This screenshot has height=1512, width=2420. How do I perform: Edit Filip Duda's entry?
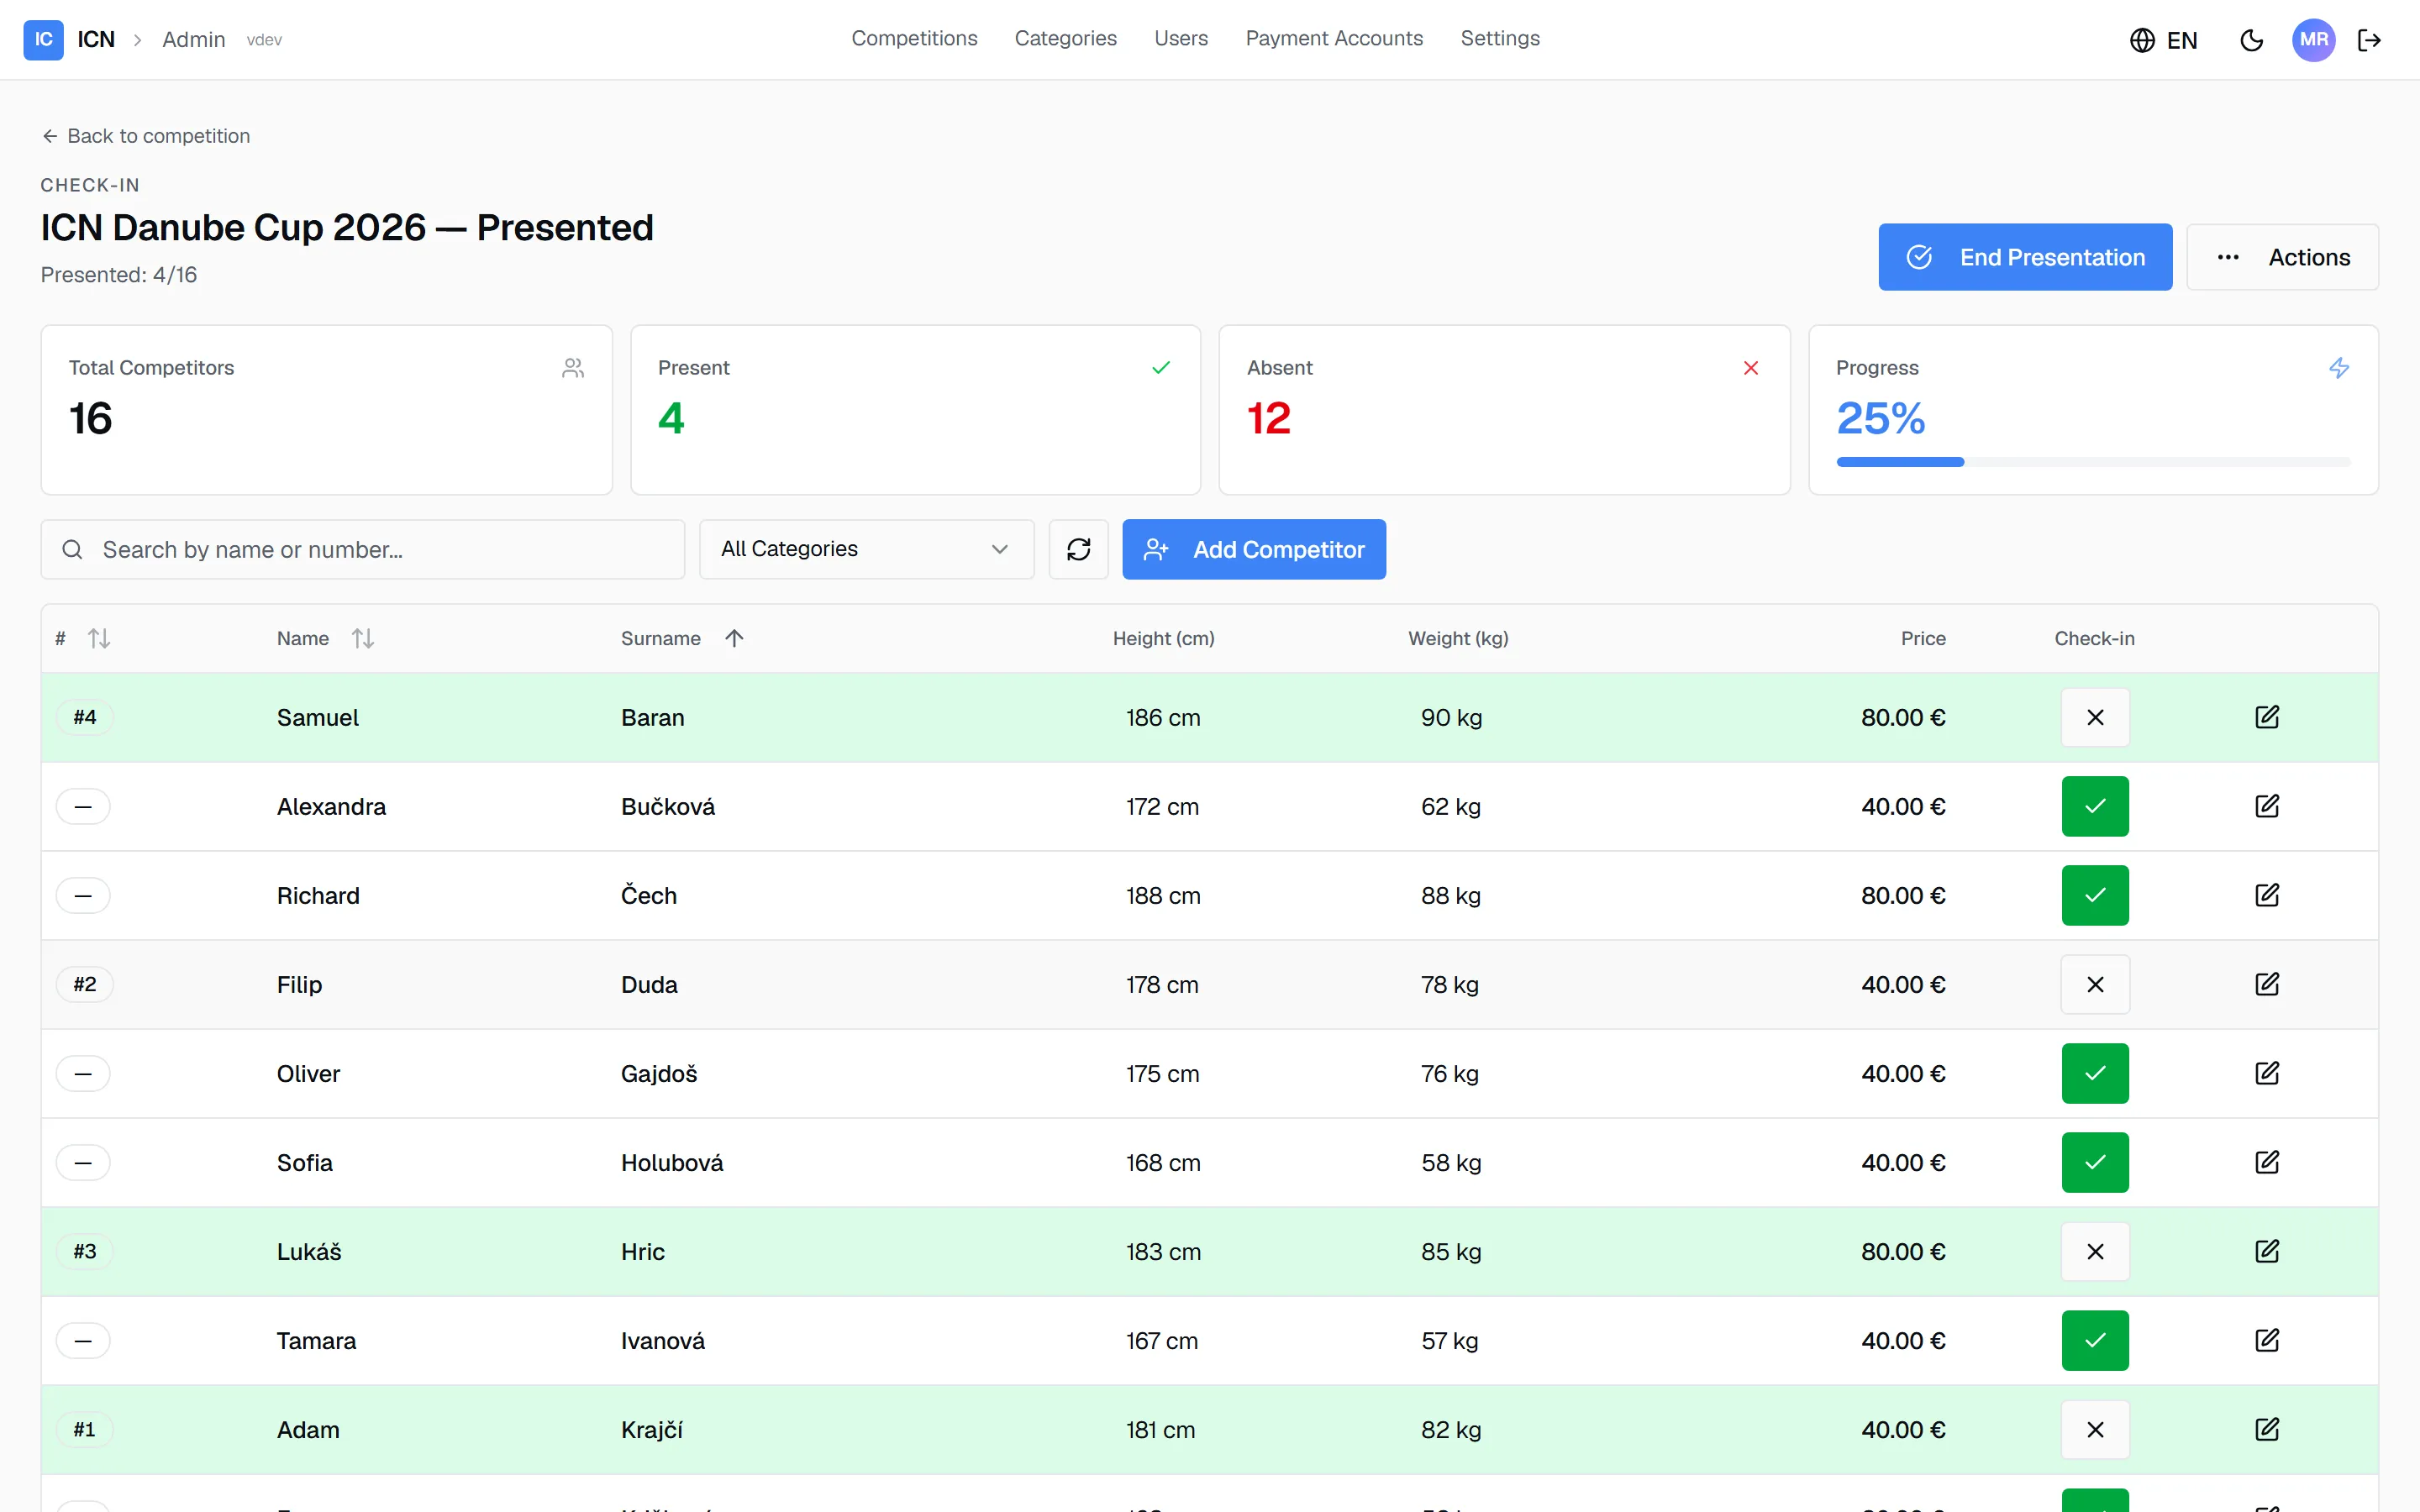click(2267, 984)
